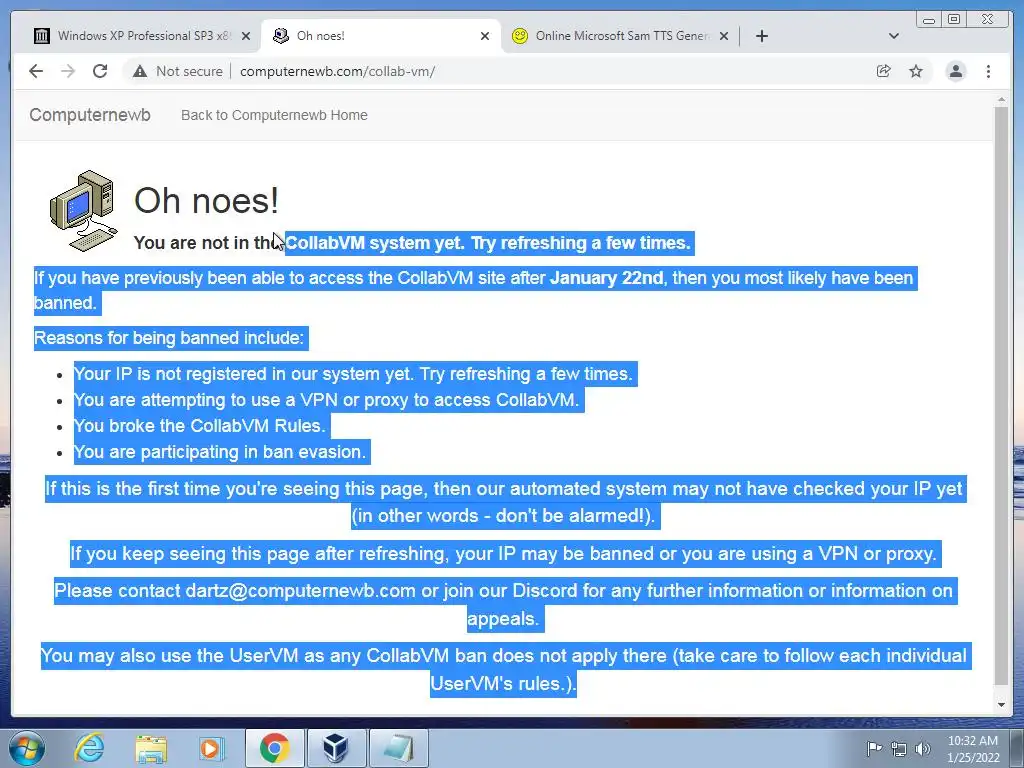Close the Oh noes! tab

[x=485, y=36]
